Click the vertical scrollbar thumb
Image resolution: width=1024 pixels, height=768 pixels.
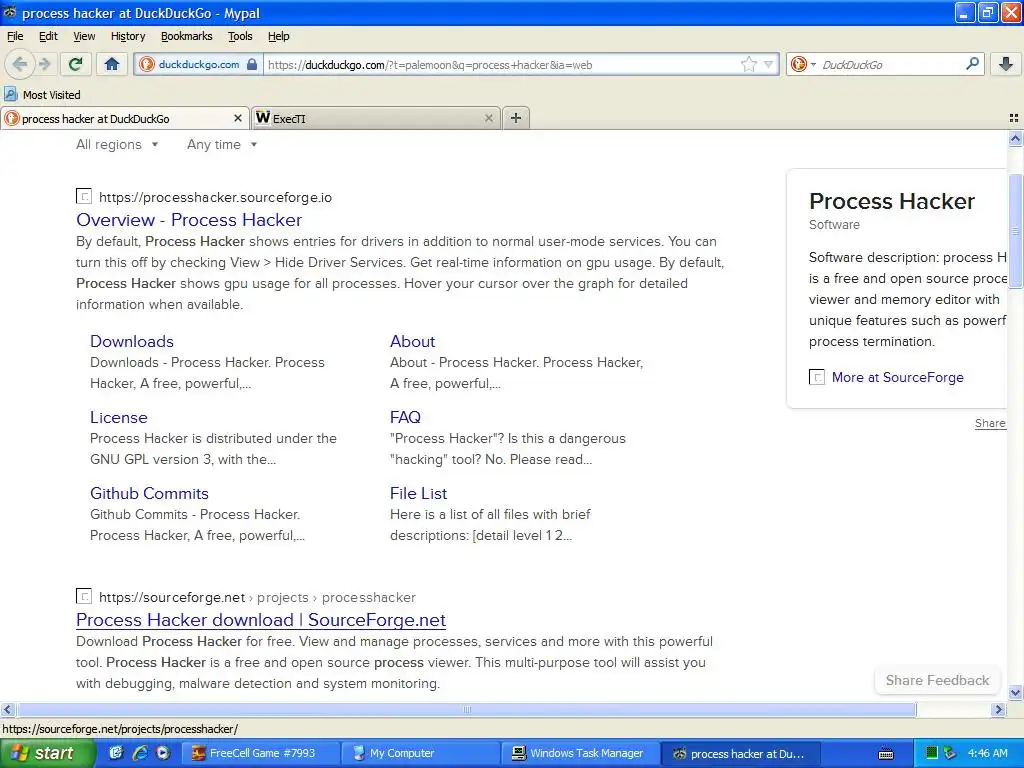click(x=1015, y=231)
